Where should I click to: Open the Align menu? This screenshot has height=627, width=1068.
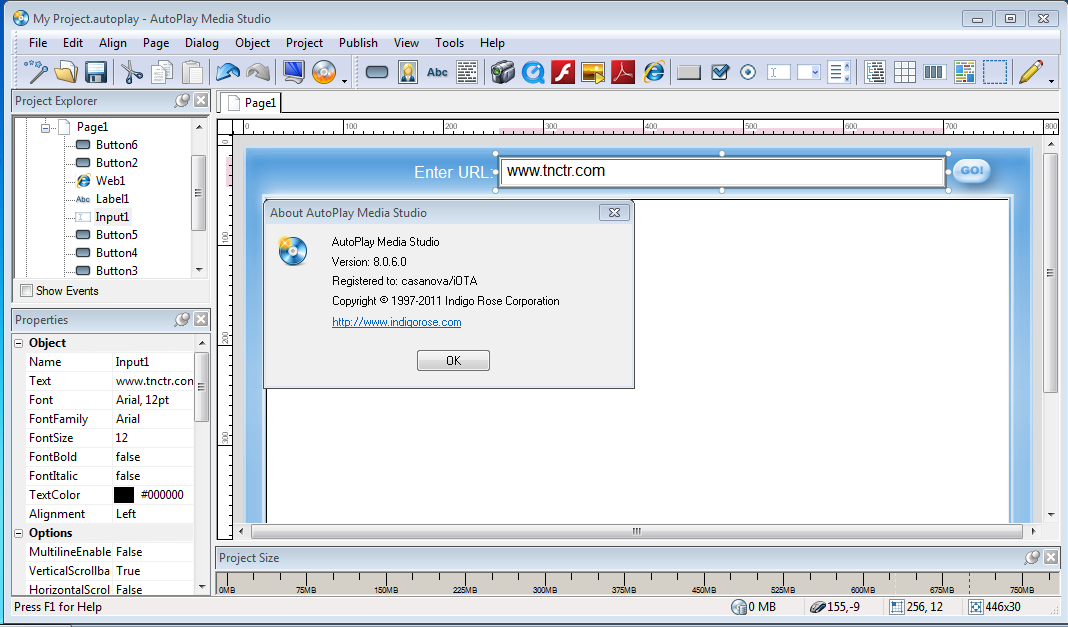click(x=112, y=43)
